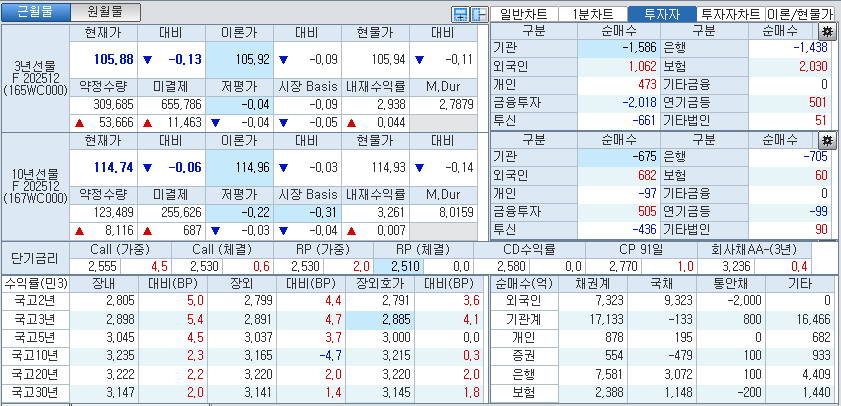Select 10년선물 외국인 net buy 682
841x406 pixels.
pos(618,176)
